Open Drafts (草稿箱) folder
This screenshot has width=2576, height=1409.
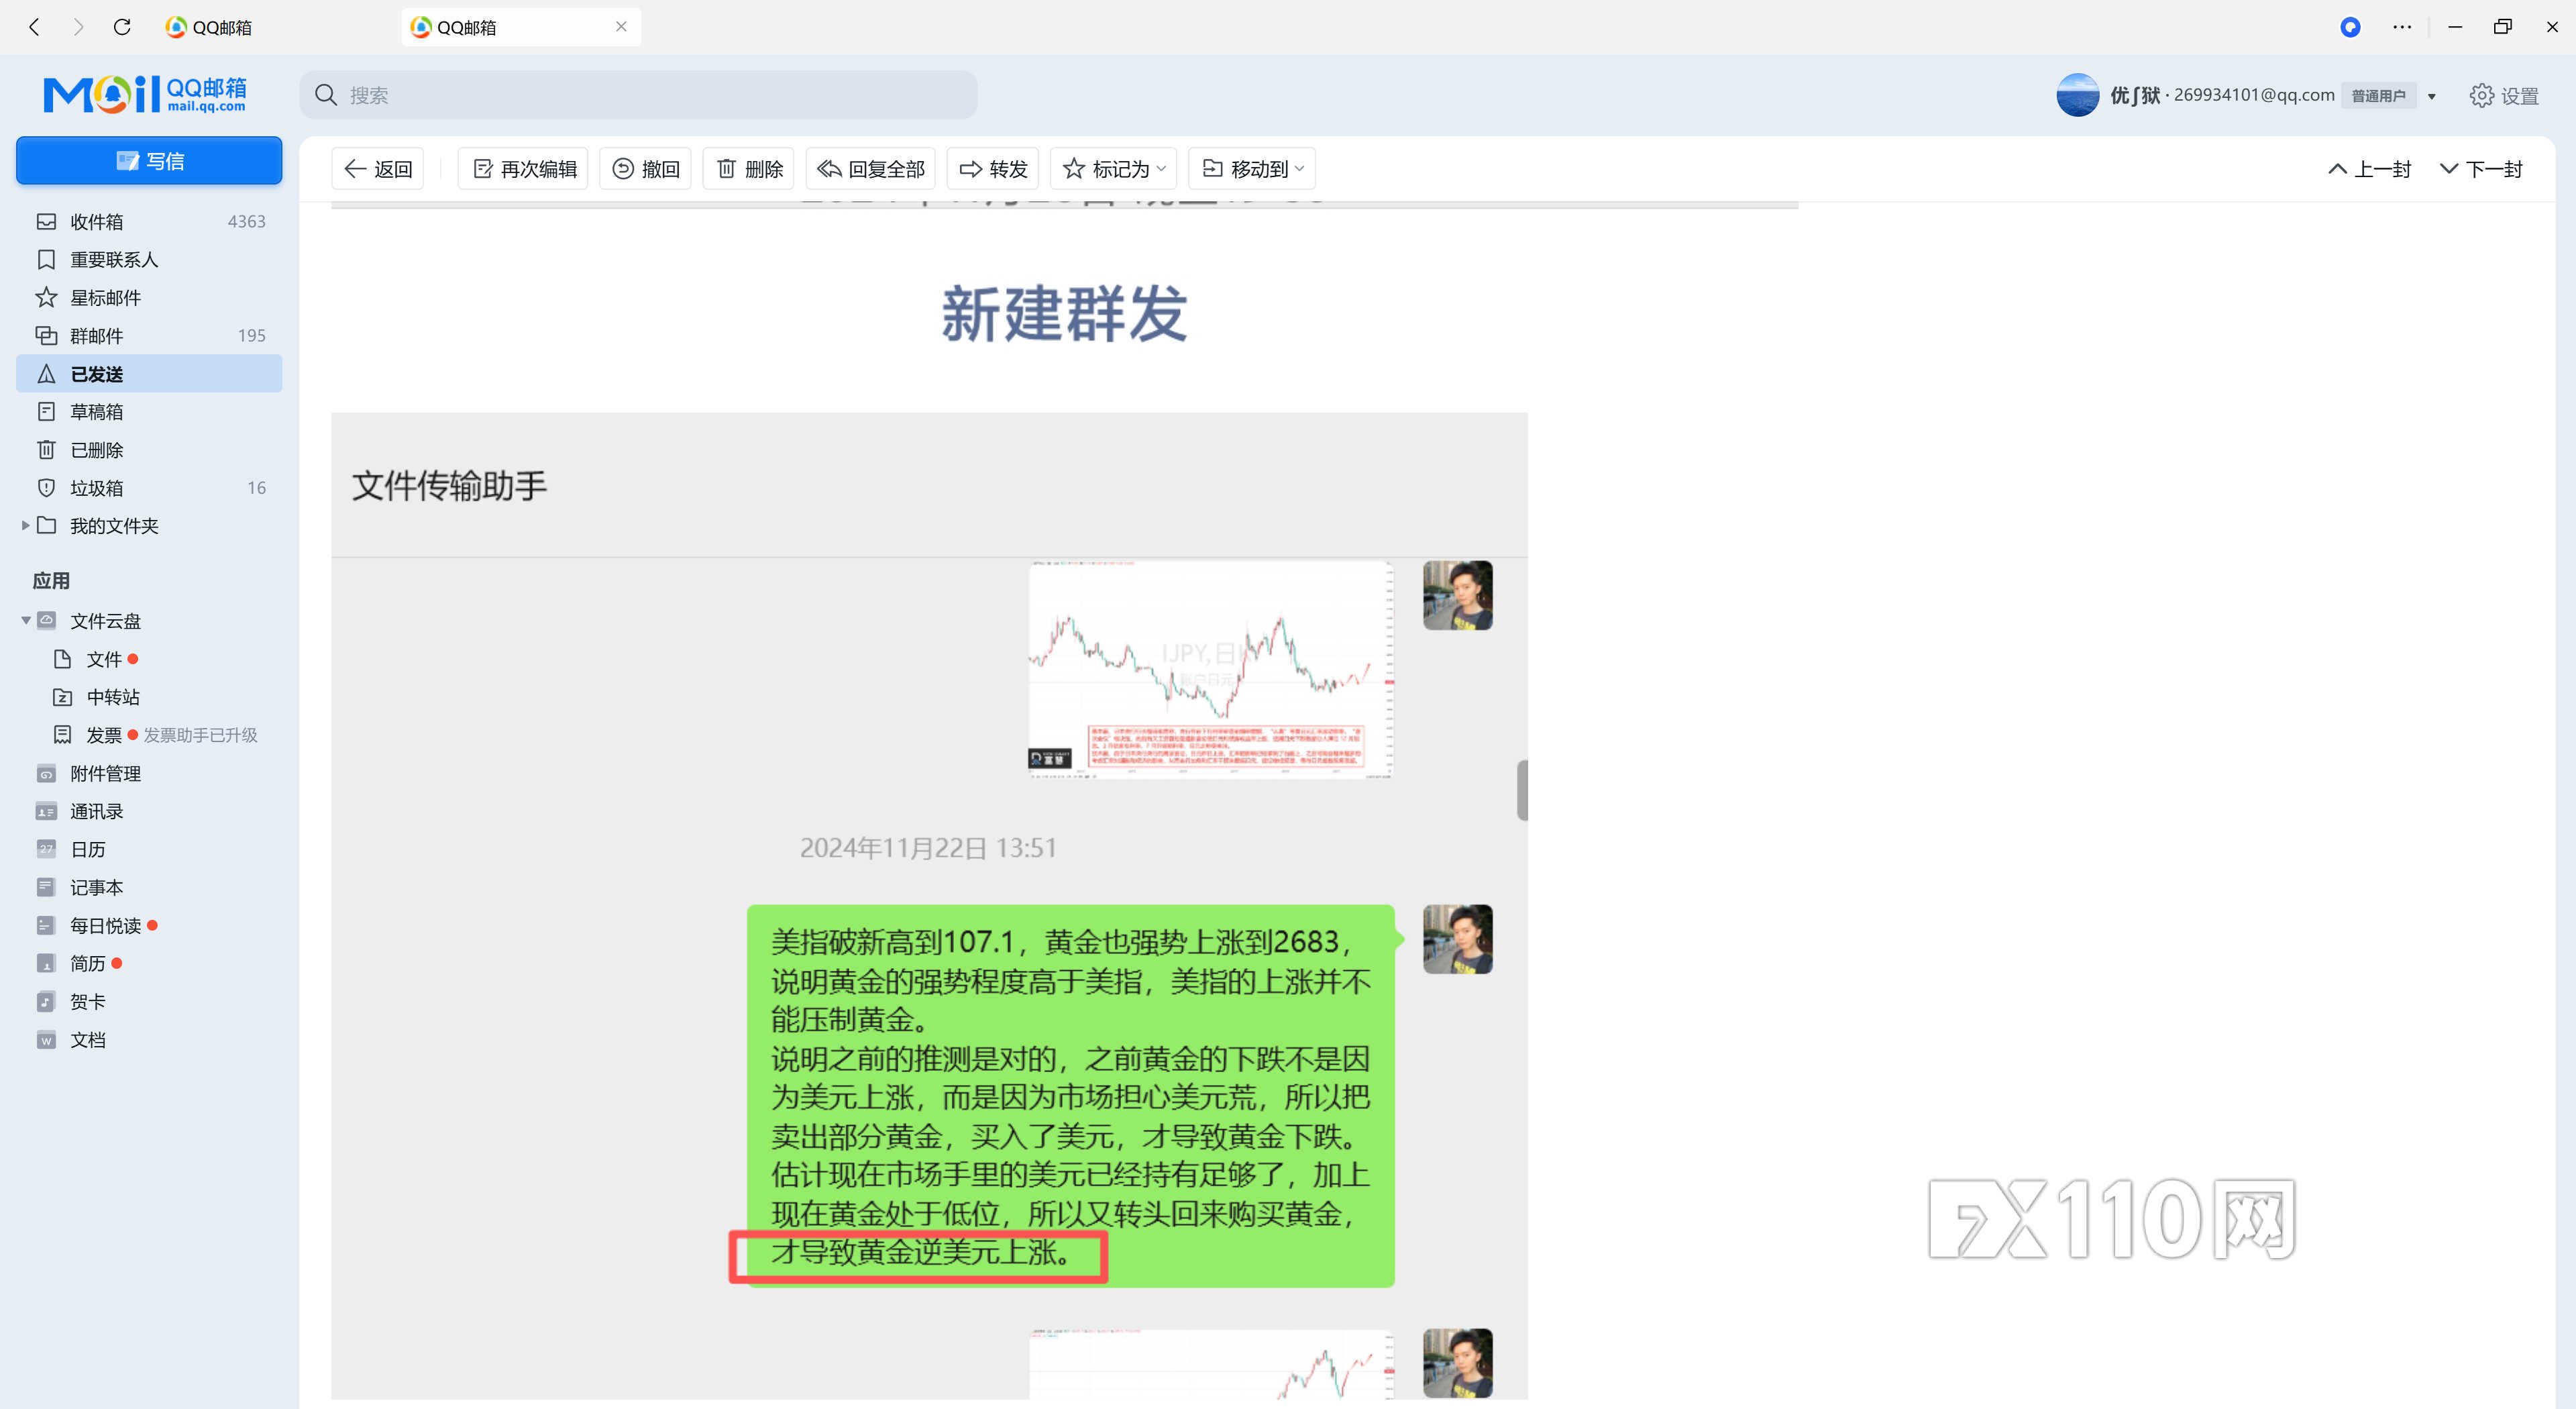pyautogui.click(x=149, y=411)
